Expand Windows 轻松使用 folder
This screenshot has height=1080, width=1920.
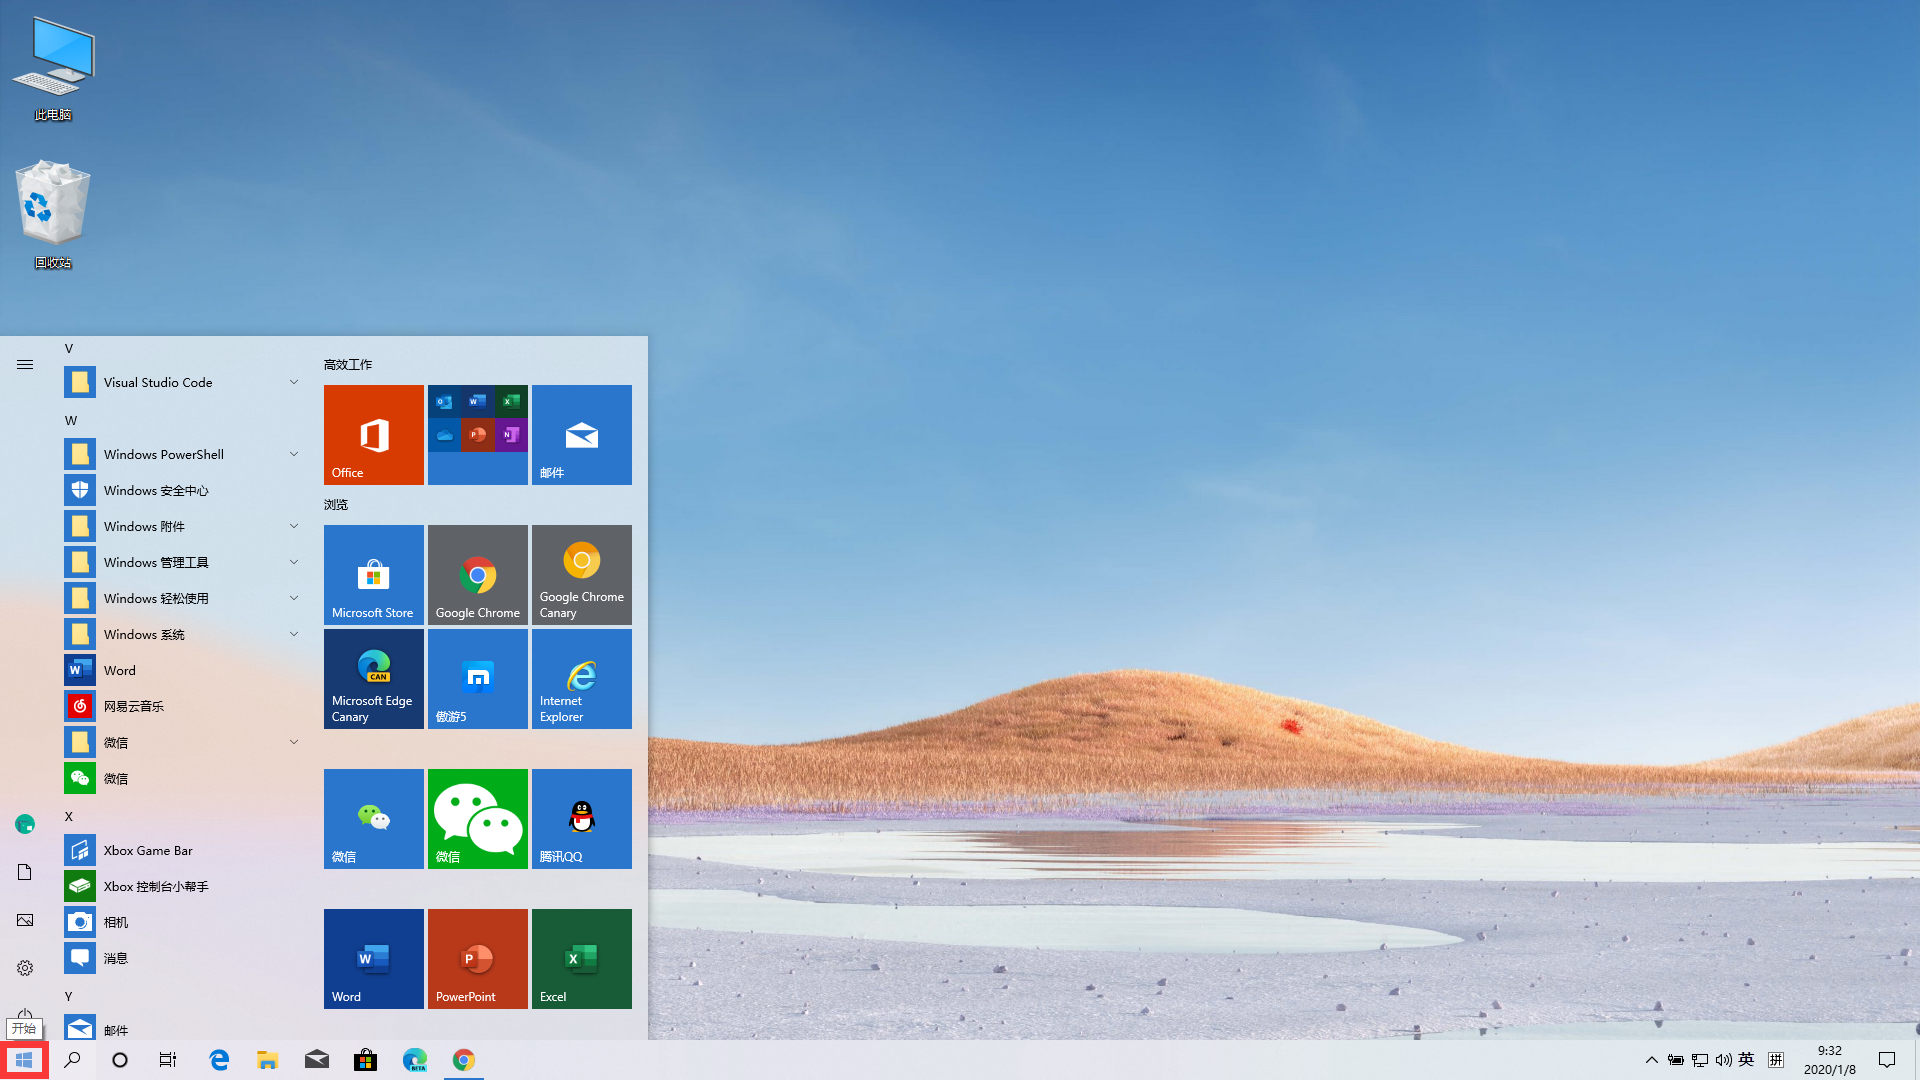[182, 598]
